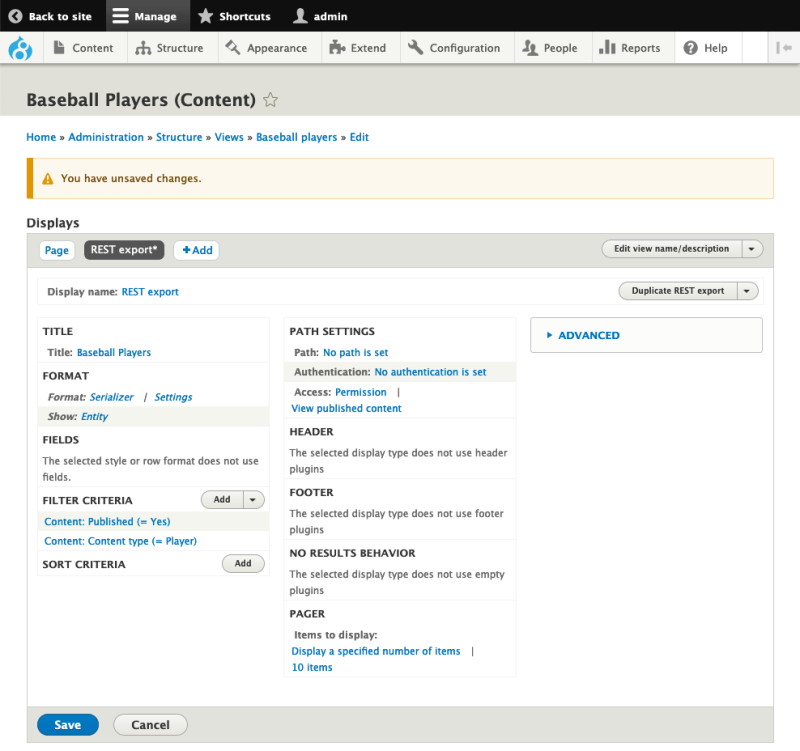Switch to the Page display tab
Viewport: 800px width, 751px height.
pyautogui.click(x=57, y=251)
